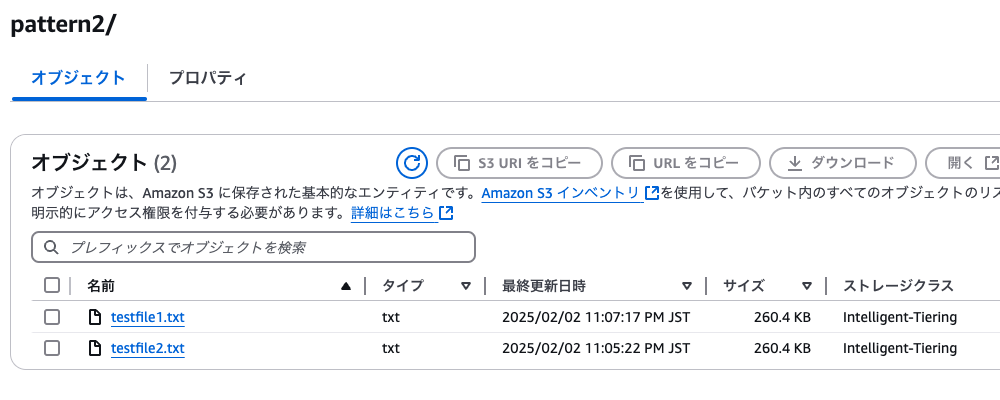Click download arrow icon in ダウンロード button
This screenshot has height=400, width=1000.
tap(794, 163)
